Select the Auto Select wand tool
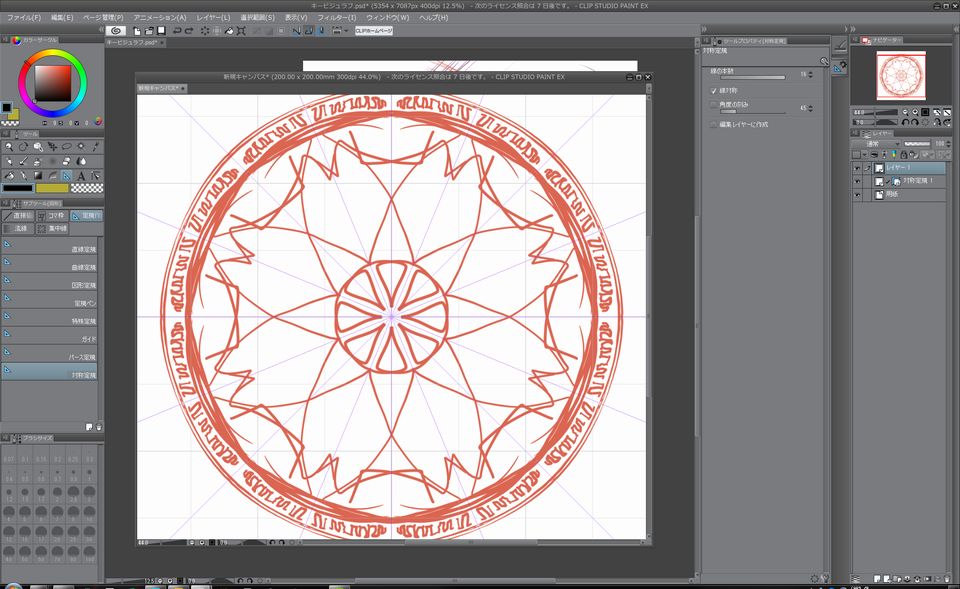The image size is (960, 589). click(81, 147)
